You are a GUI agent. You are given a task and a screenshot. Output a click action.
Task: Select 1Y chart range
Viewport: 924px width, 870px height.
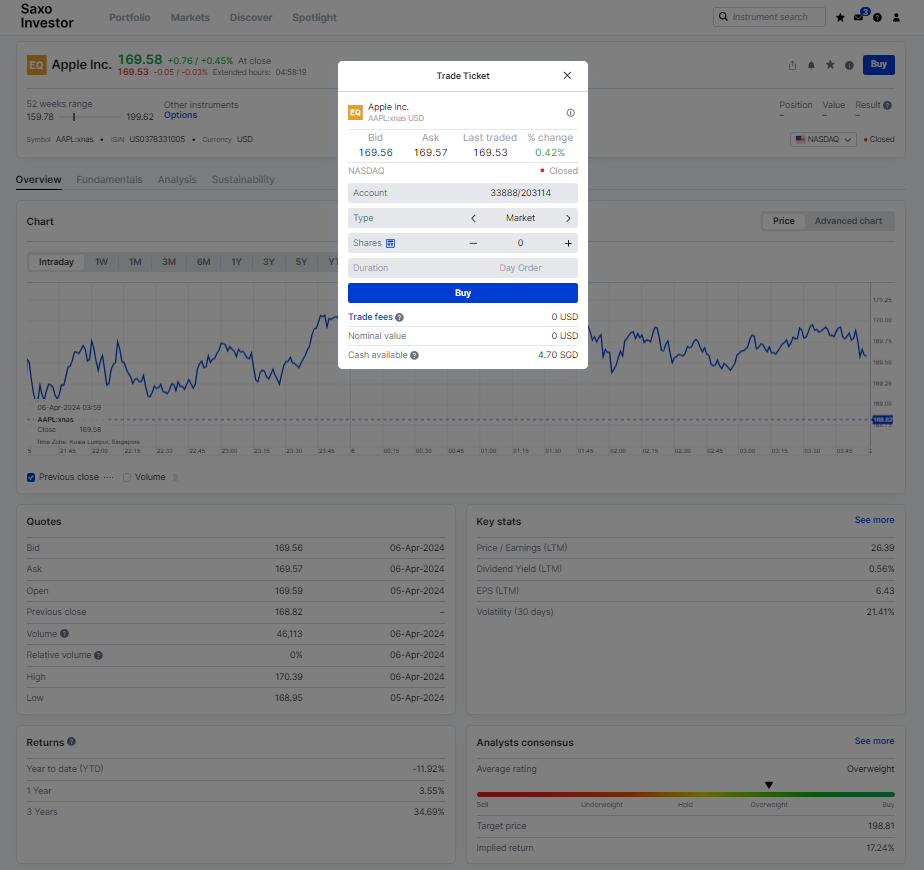tap(236, 262)
